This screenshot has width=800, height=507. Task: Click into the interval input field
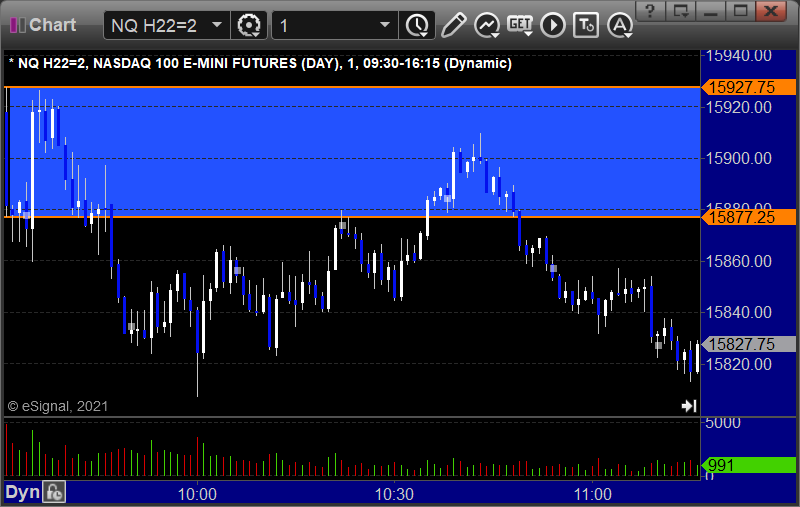[325, 26]
